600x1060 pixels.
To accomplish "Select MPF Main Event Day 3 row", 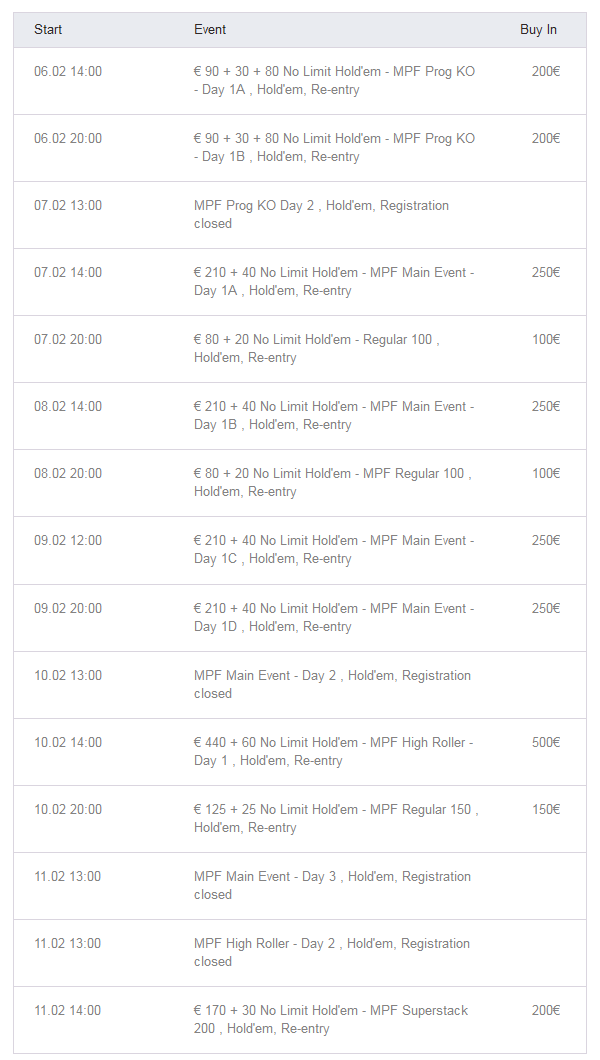I will [x=332, y=886].
